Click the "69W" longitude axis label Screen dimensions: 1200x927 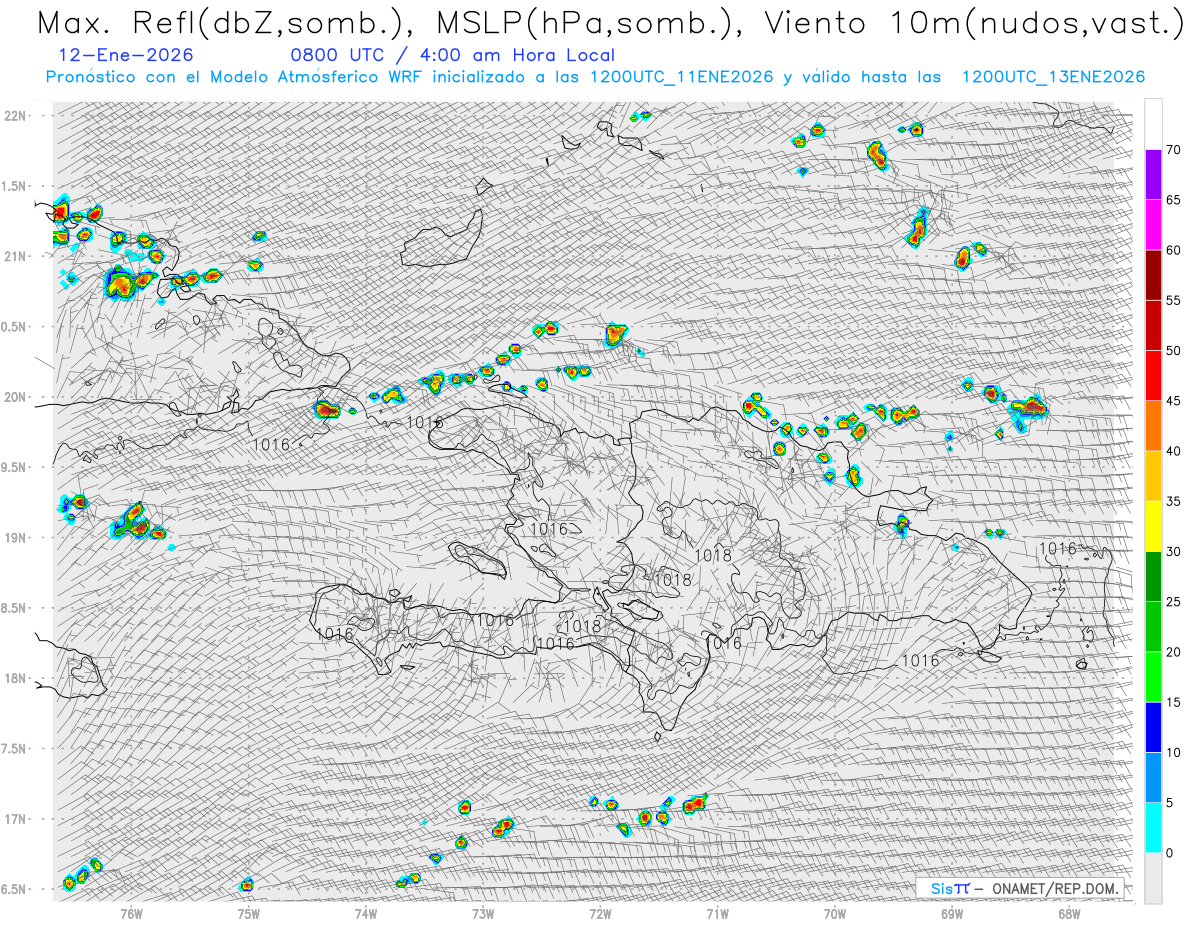click(x=952, y=912)
